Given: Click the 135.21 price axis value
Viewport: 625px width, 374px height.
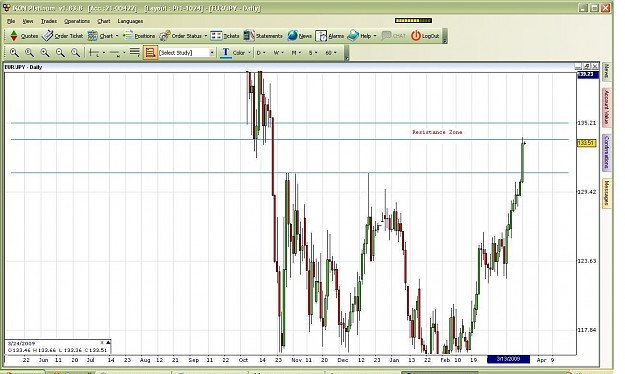Looking at the screenshot, I should pyautogui.click(x=587, y=123).
